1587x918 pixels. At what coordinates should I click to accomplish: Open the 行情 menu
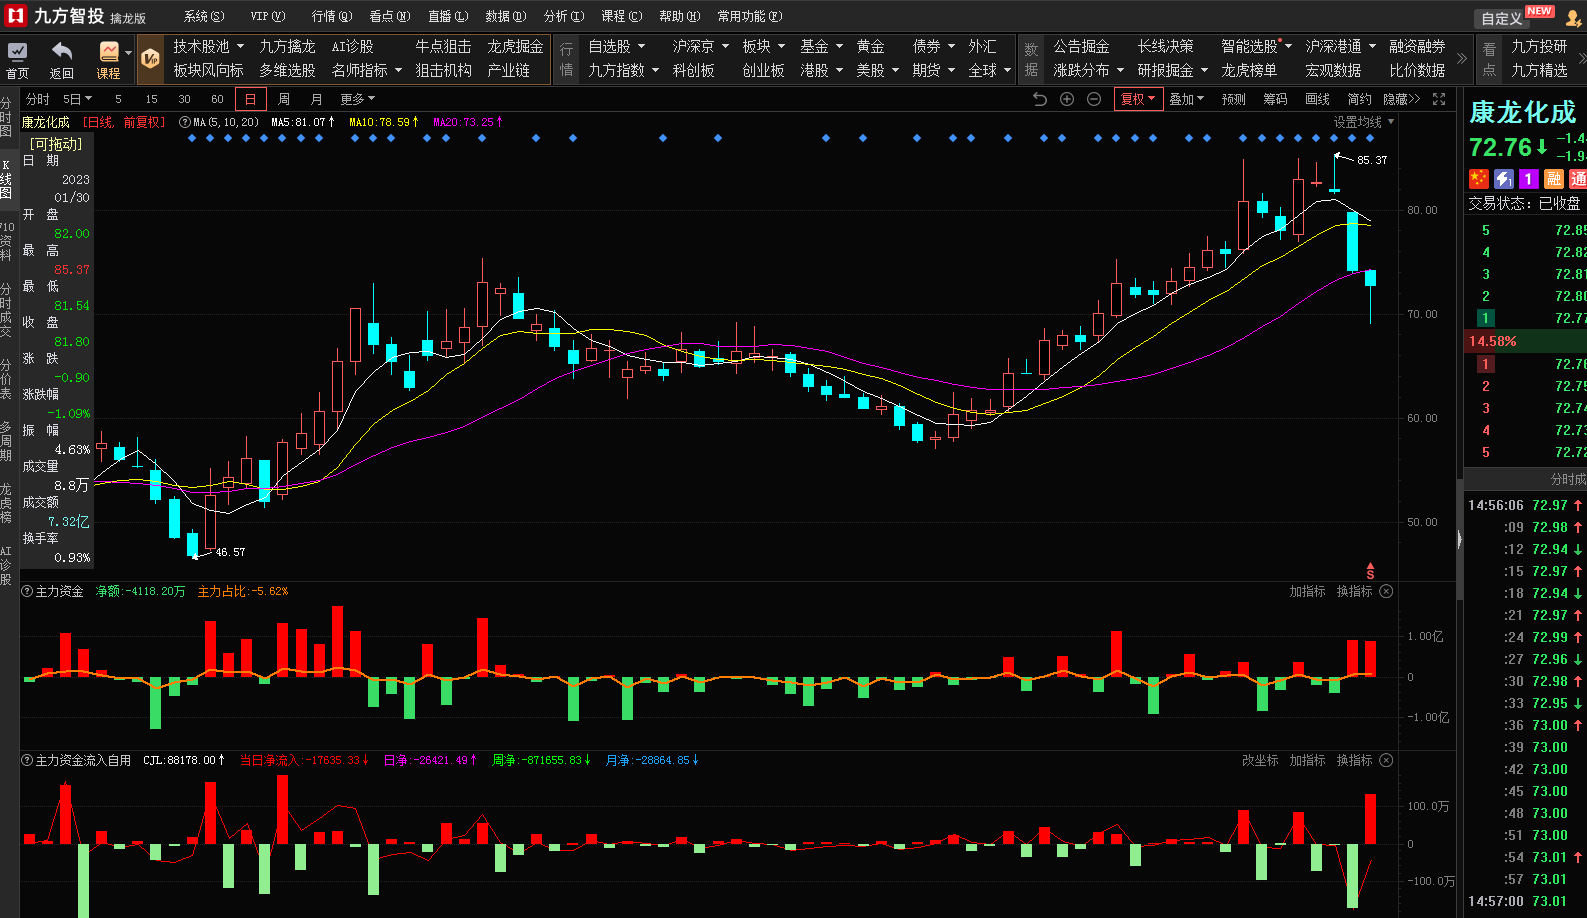coord(332,16)
